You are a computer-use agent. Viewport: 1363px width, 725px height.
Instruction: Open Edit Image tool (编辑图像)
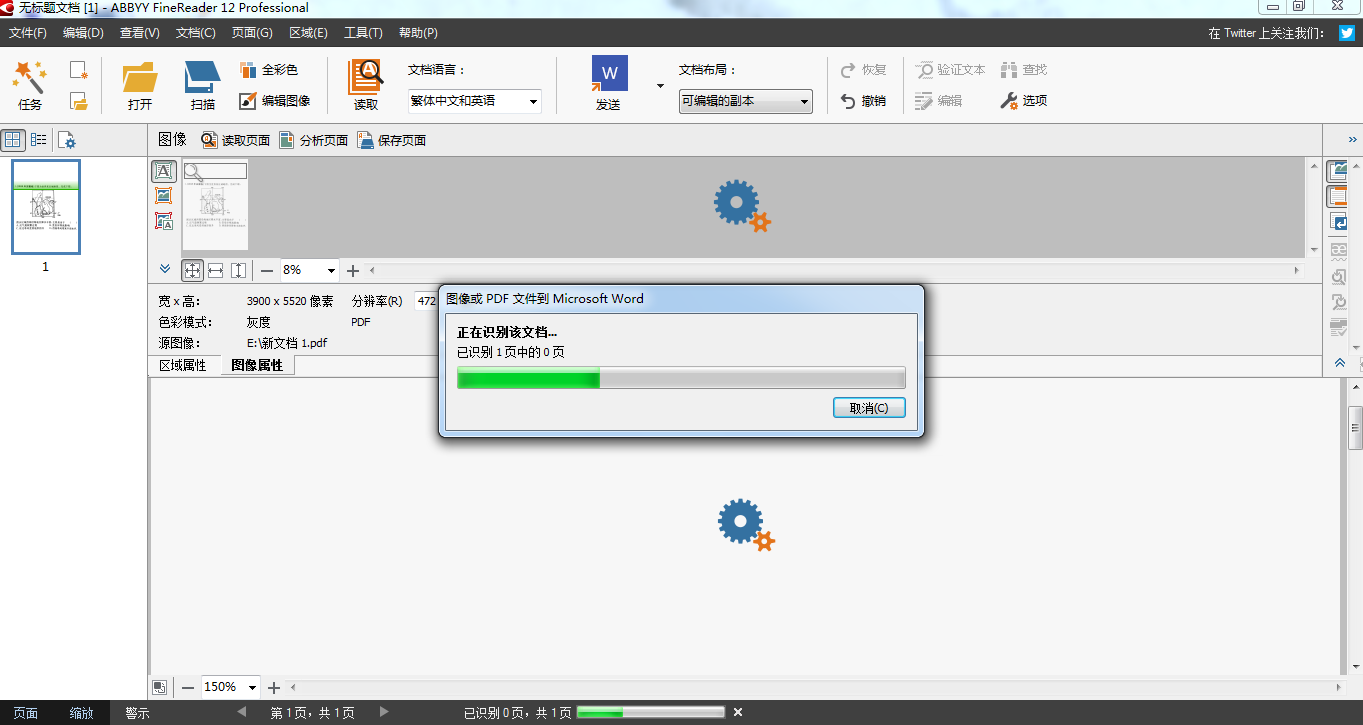point(275,101)
